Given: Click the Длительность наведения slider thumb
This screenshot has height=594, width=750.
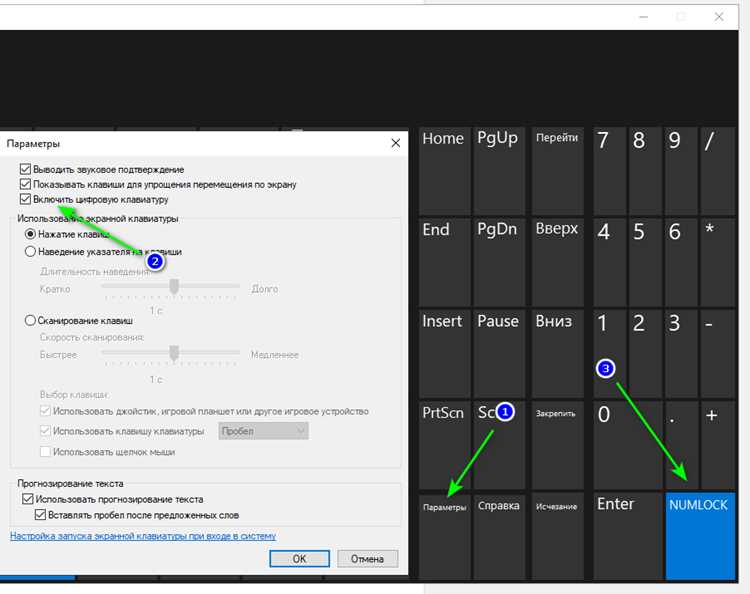Looking at the screenshot, I should click(x=174, y=286).
